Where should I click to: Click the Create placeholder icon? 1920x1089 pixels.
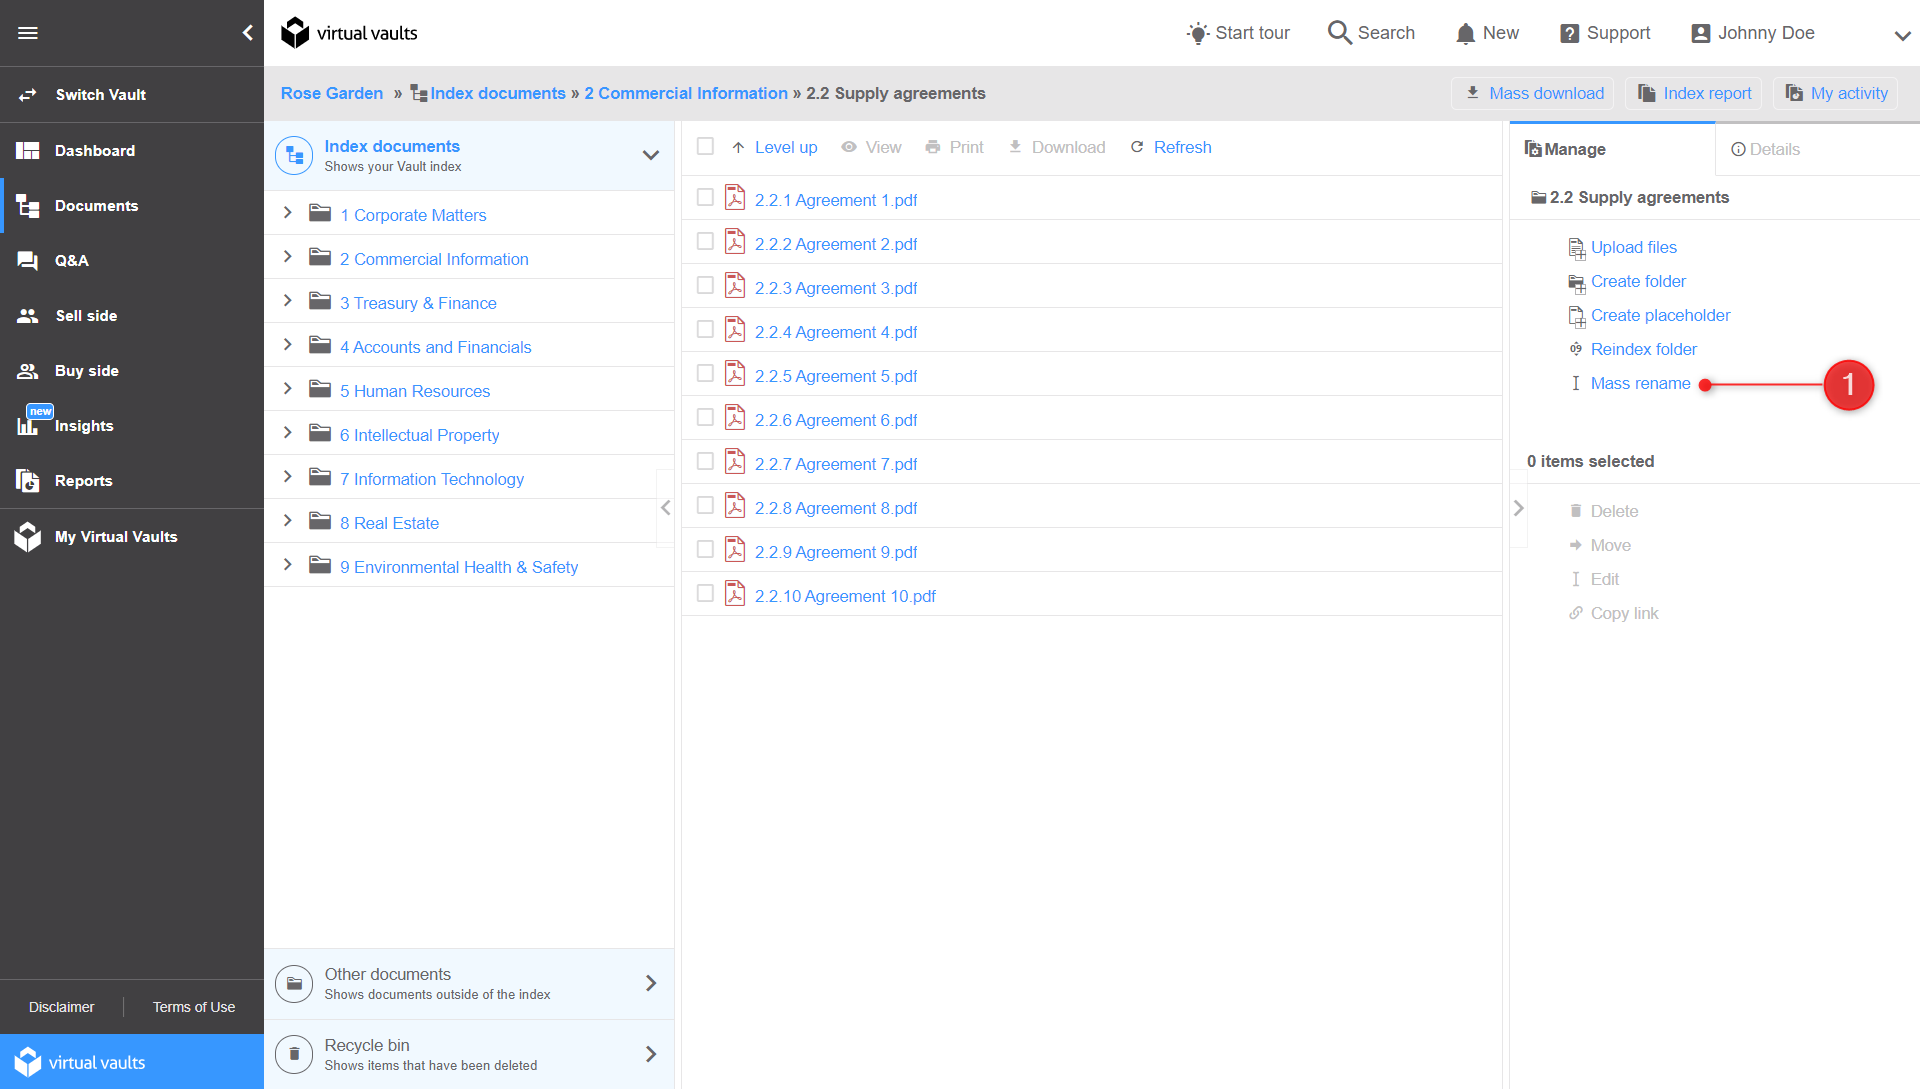click(x=1576, y=316)
